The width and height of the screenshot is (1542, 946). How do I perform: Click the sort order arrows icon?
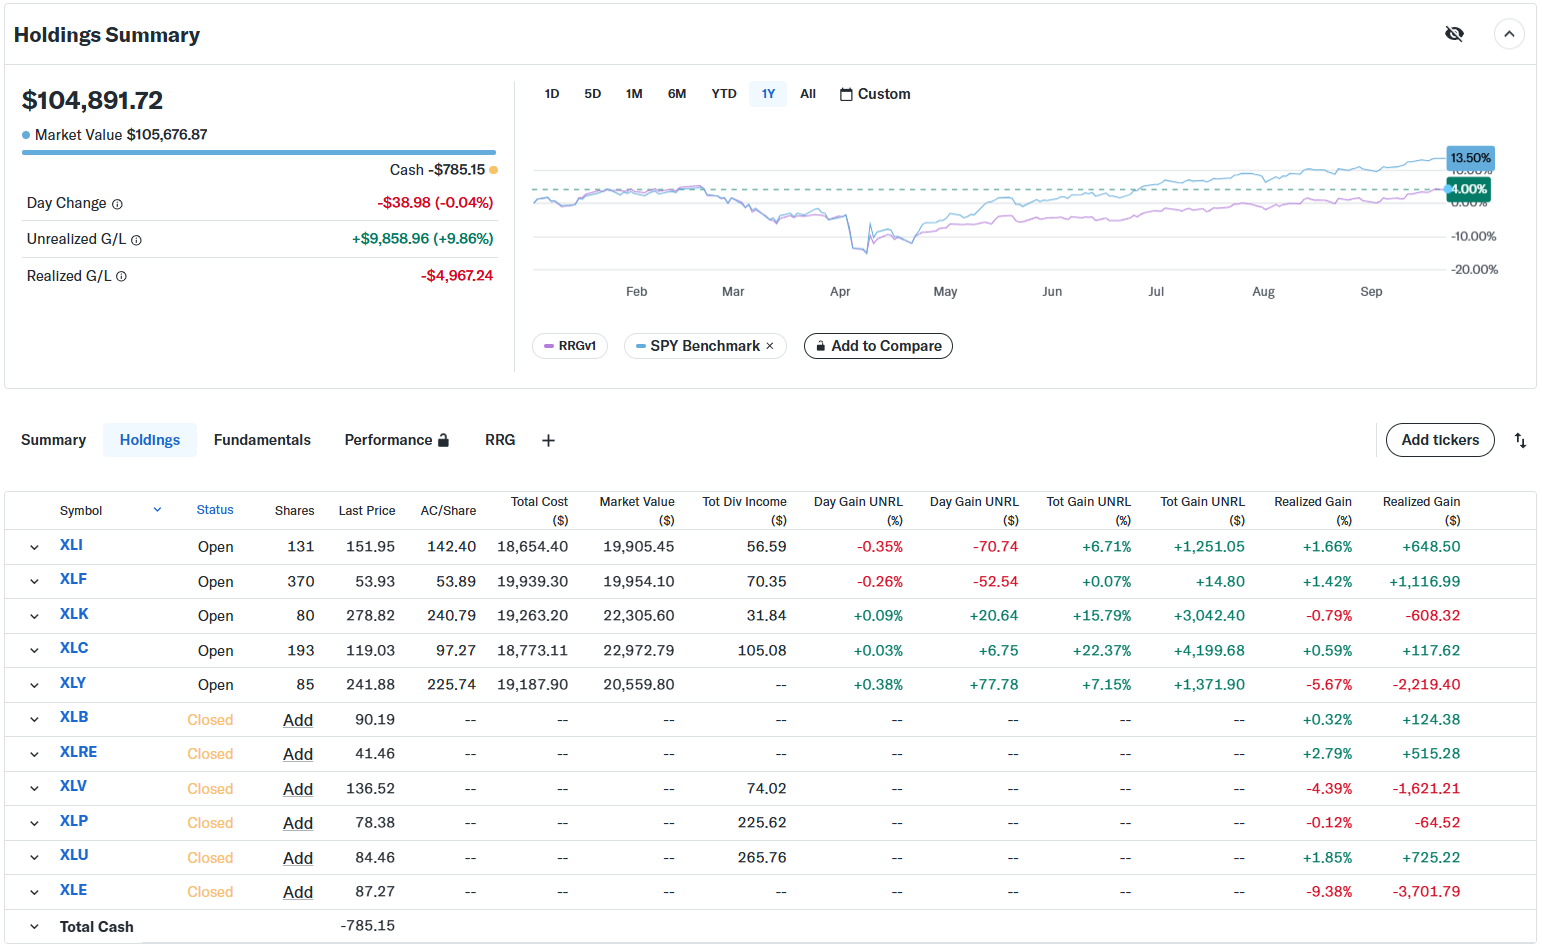[1520, 440]
